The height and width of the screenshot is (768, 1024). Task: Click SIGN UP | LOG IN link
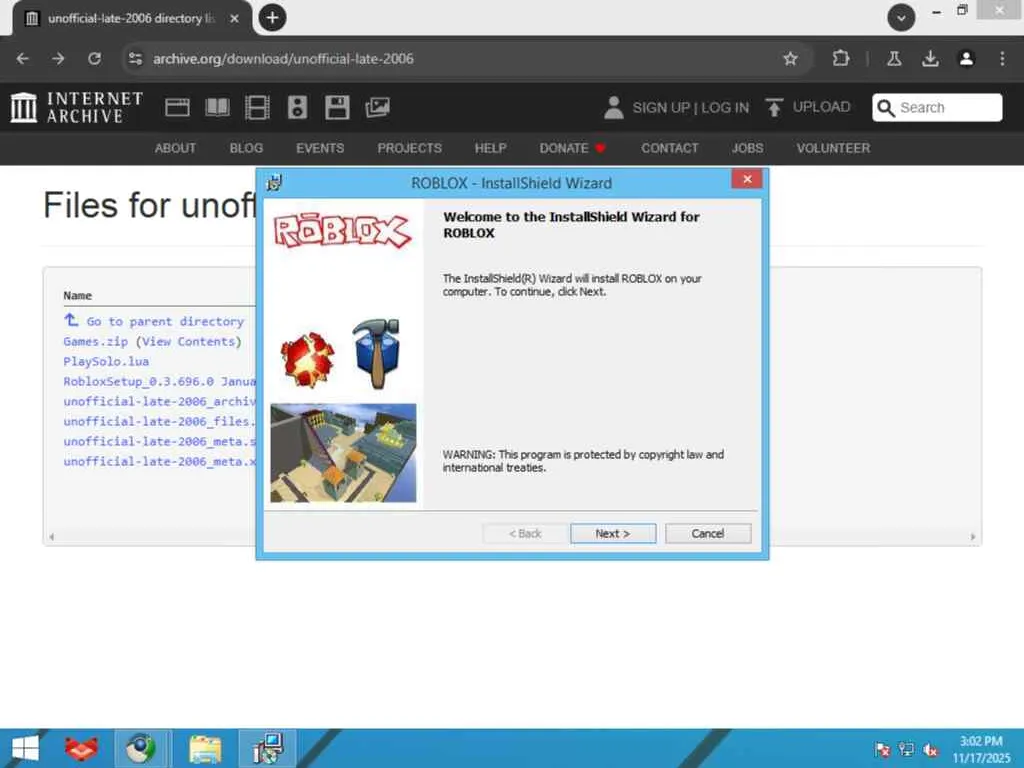691,108
